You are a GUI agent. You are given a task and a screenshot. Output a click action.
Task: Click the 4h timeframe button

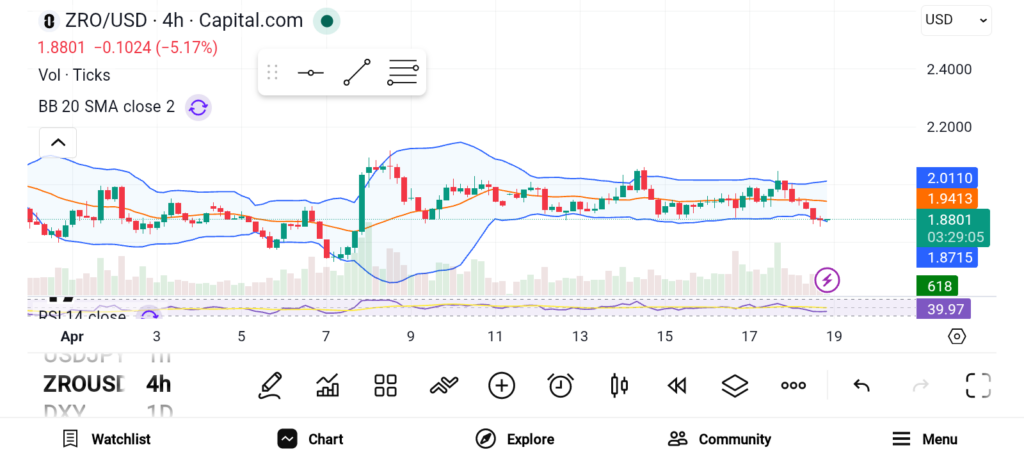158,384
